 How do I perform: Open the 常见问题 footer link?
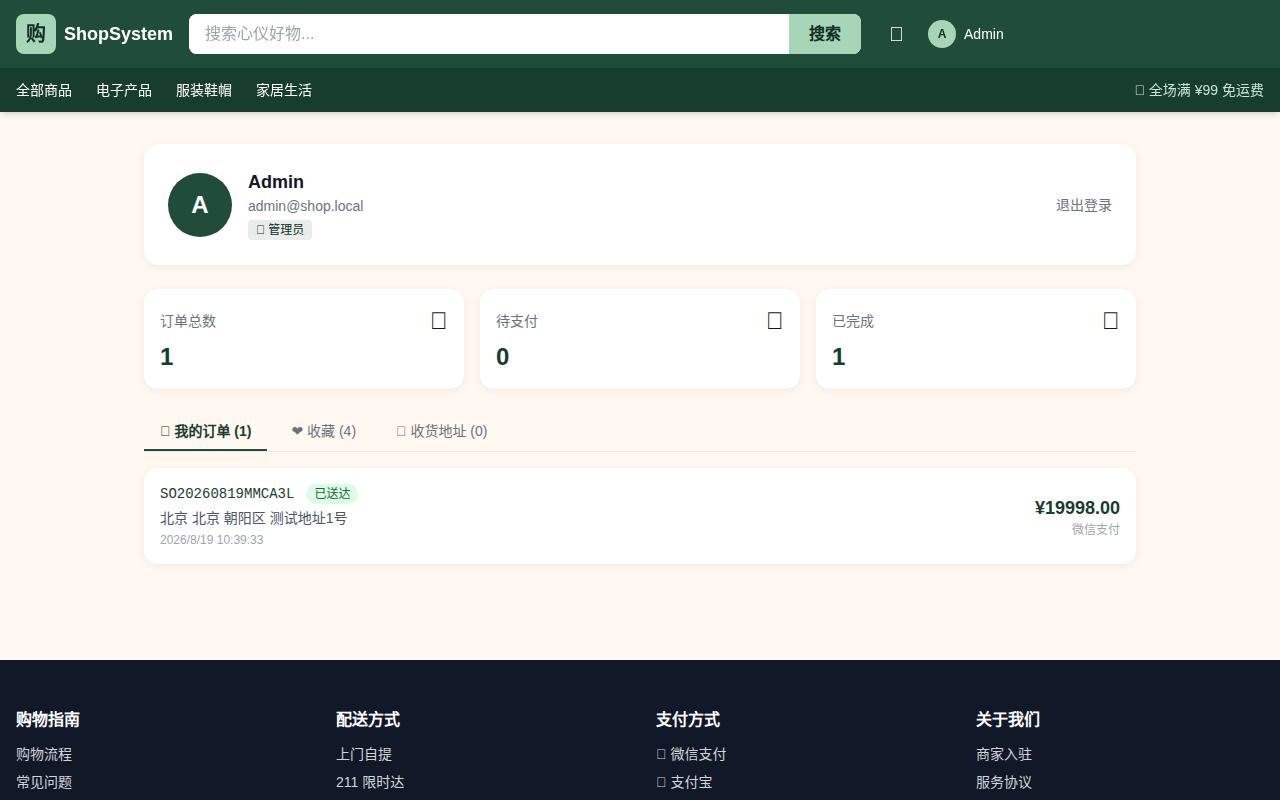[x=44, y=783]
